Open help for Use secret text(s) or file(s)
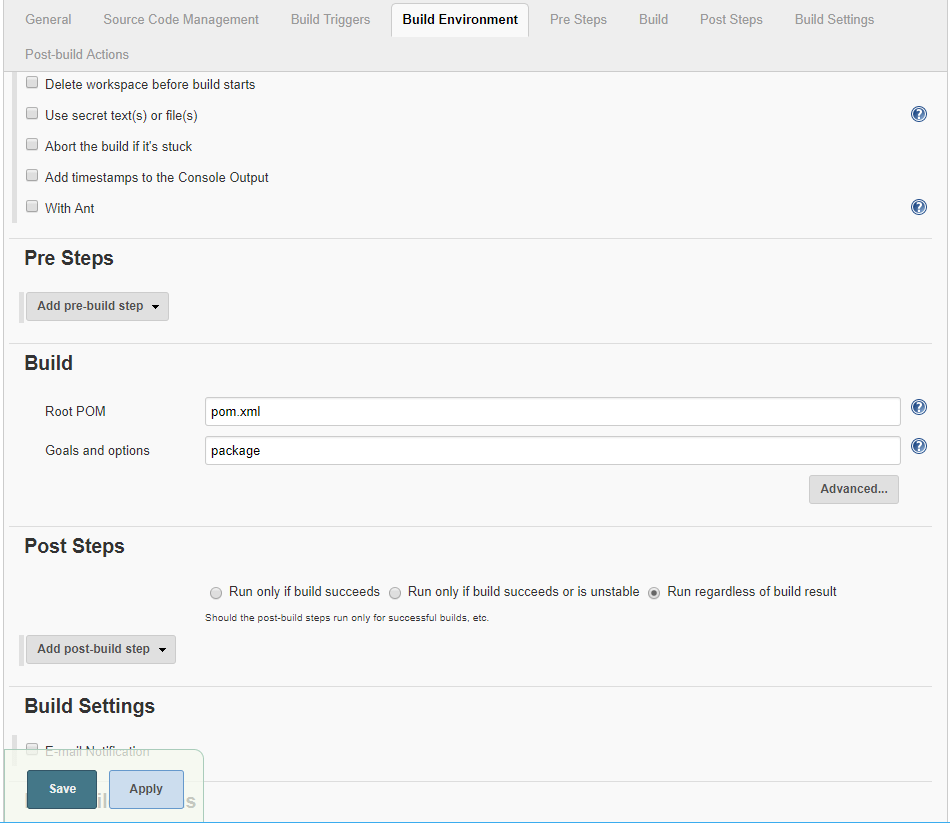950x823 pixels. click(918, 114)
